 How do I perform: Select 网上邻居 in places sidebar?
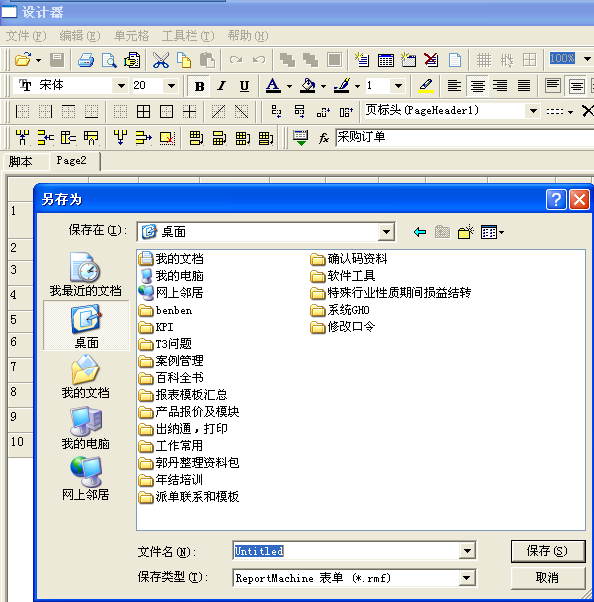pos(86,478)
